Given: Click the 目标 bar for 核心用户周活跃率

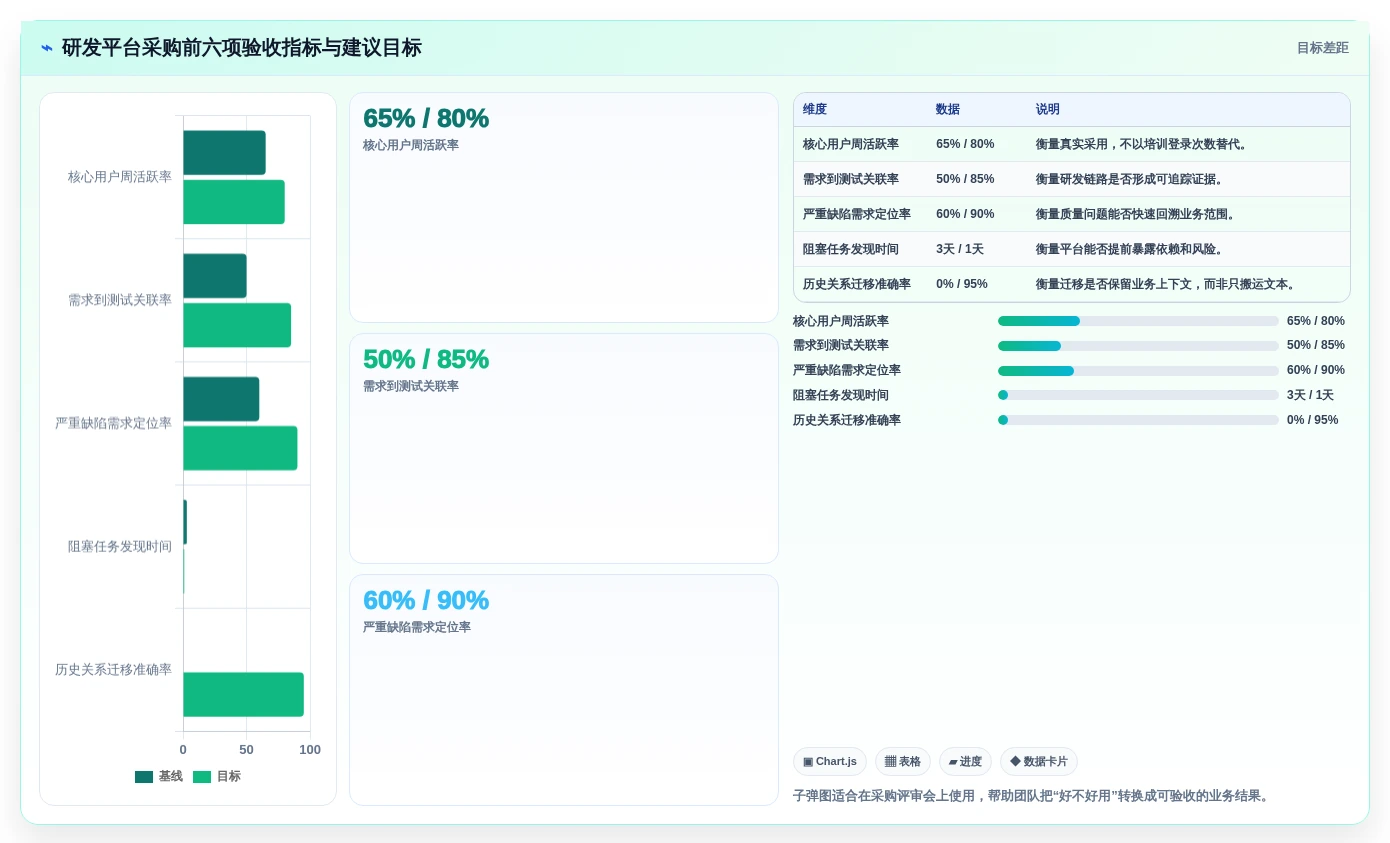Looking at the screenshot, I should pyautogui.click(x=234, y=202).
